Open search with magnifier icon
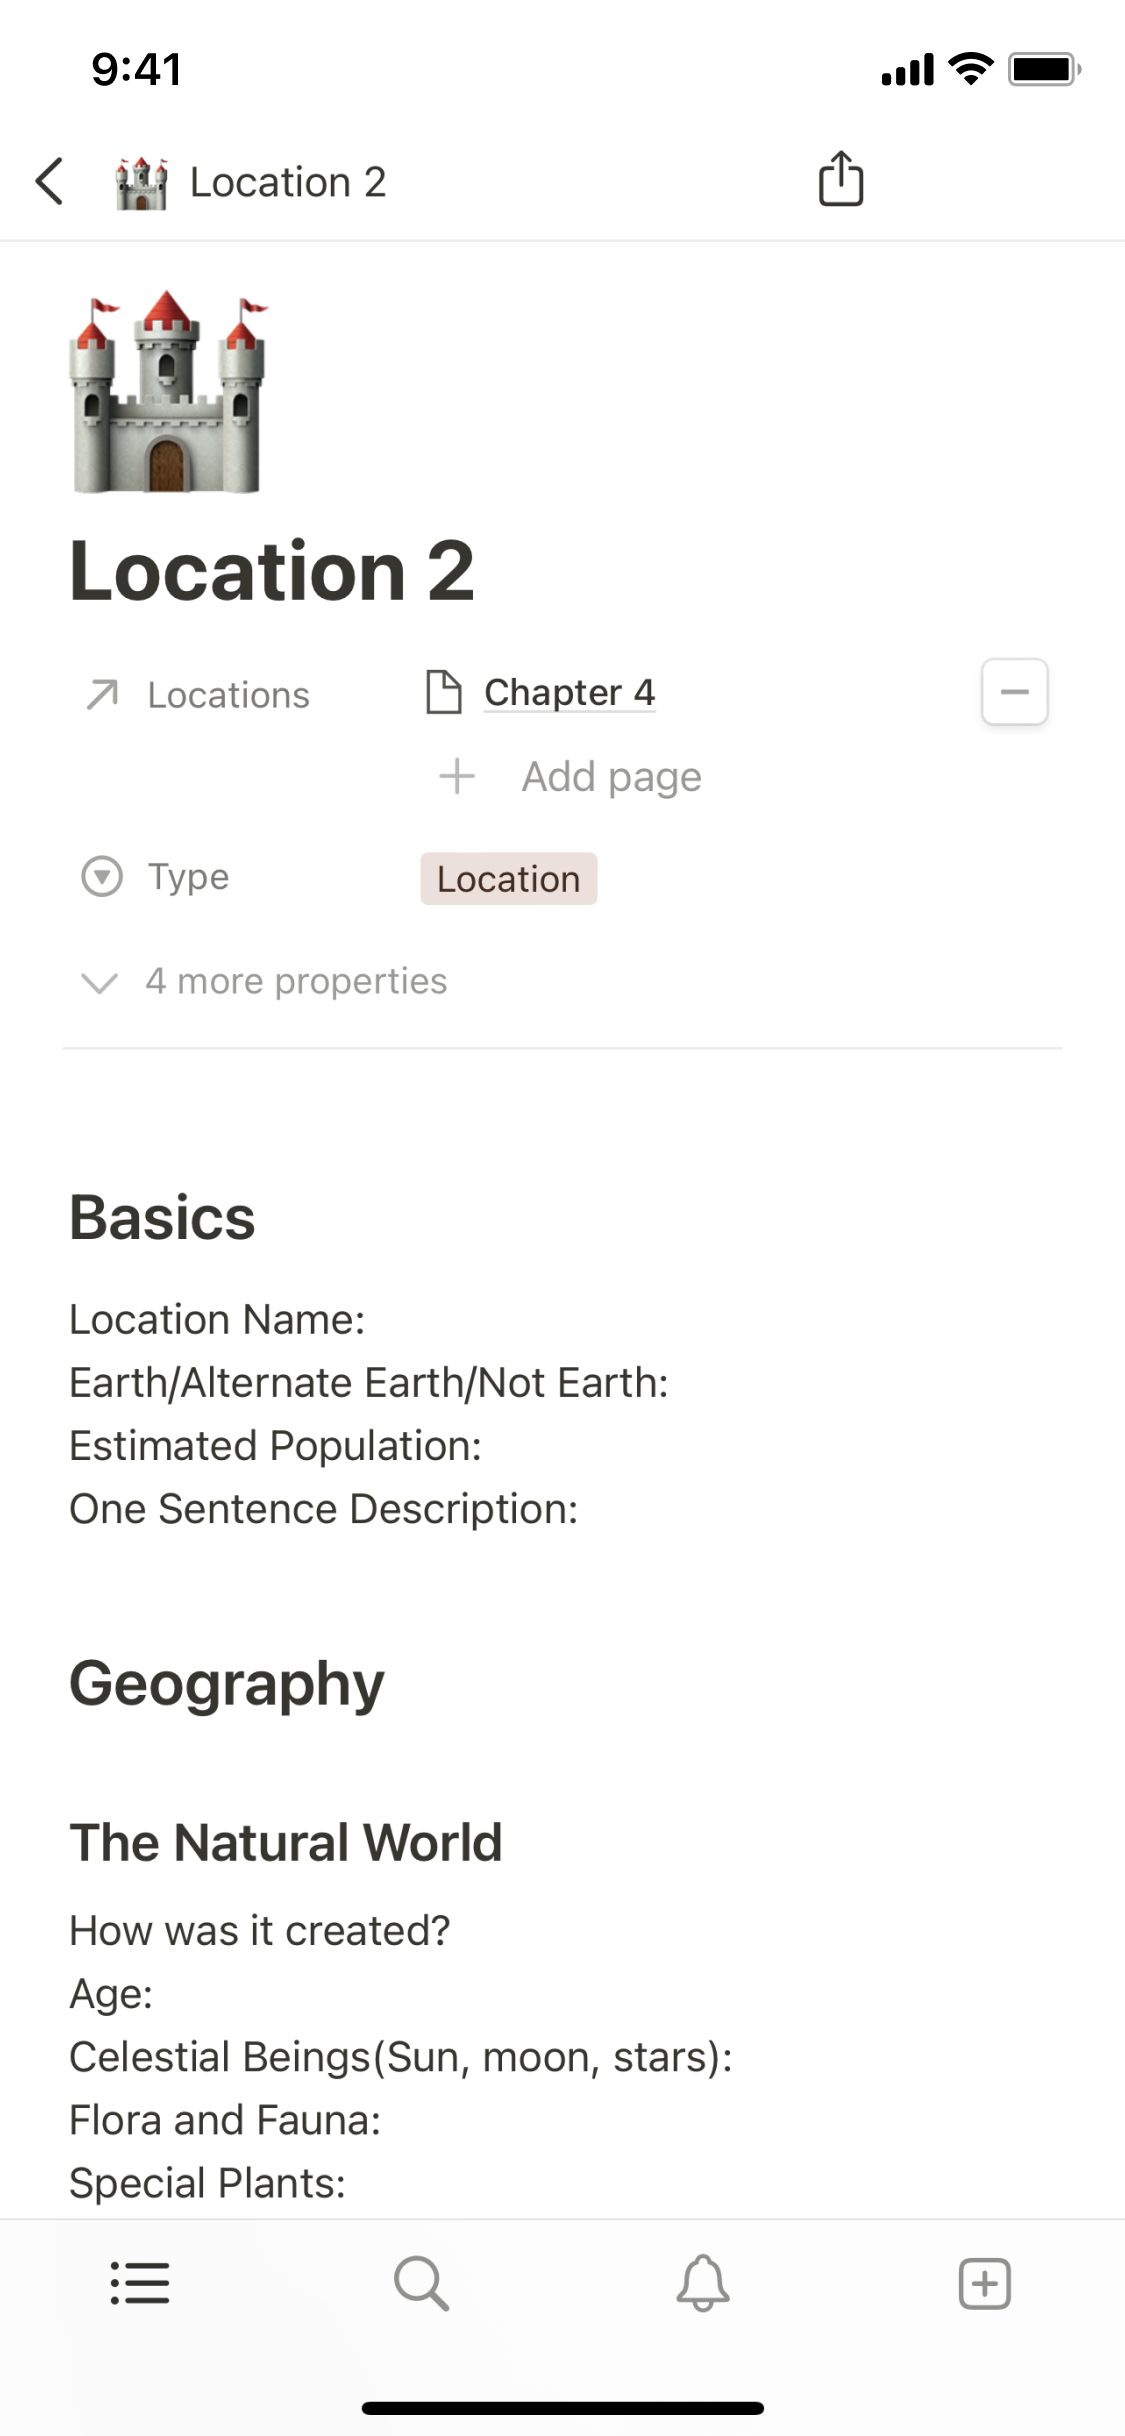 pyautogui.click(x=421, y=2284)
